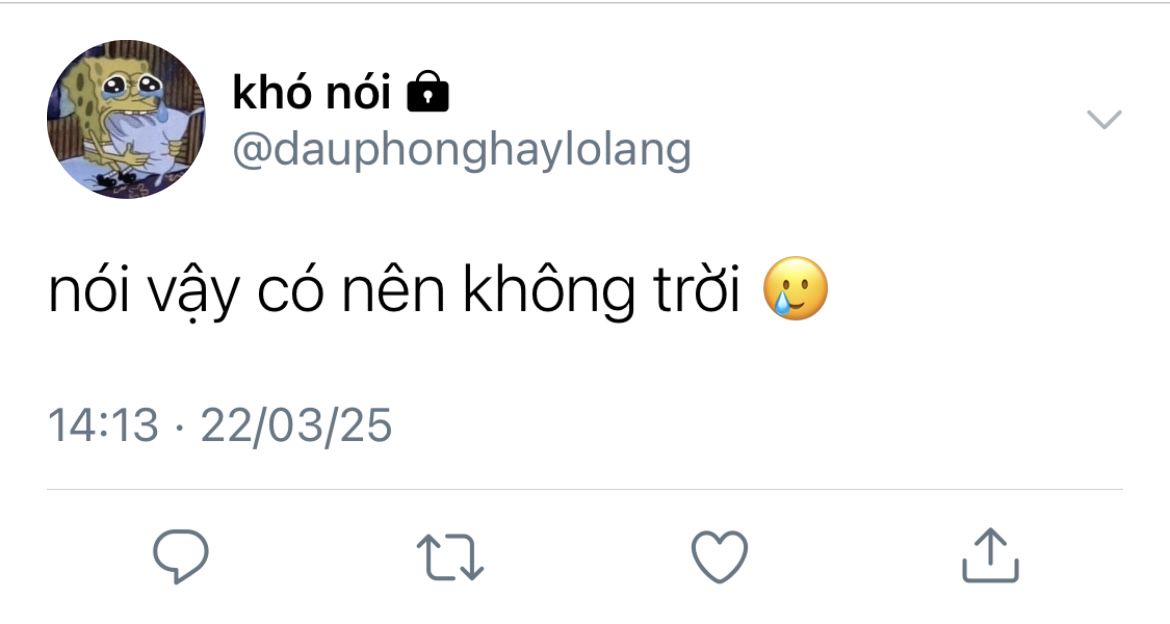Open the khó nói display name
The width and height of the screenshot is (1170, 624).
pos(311,92)
